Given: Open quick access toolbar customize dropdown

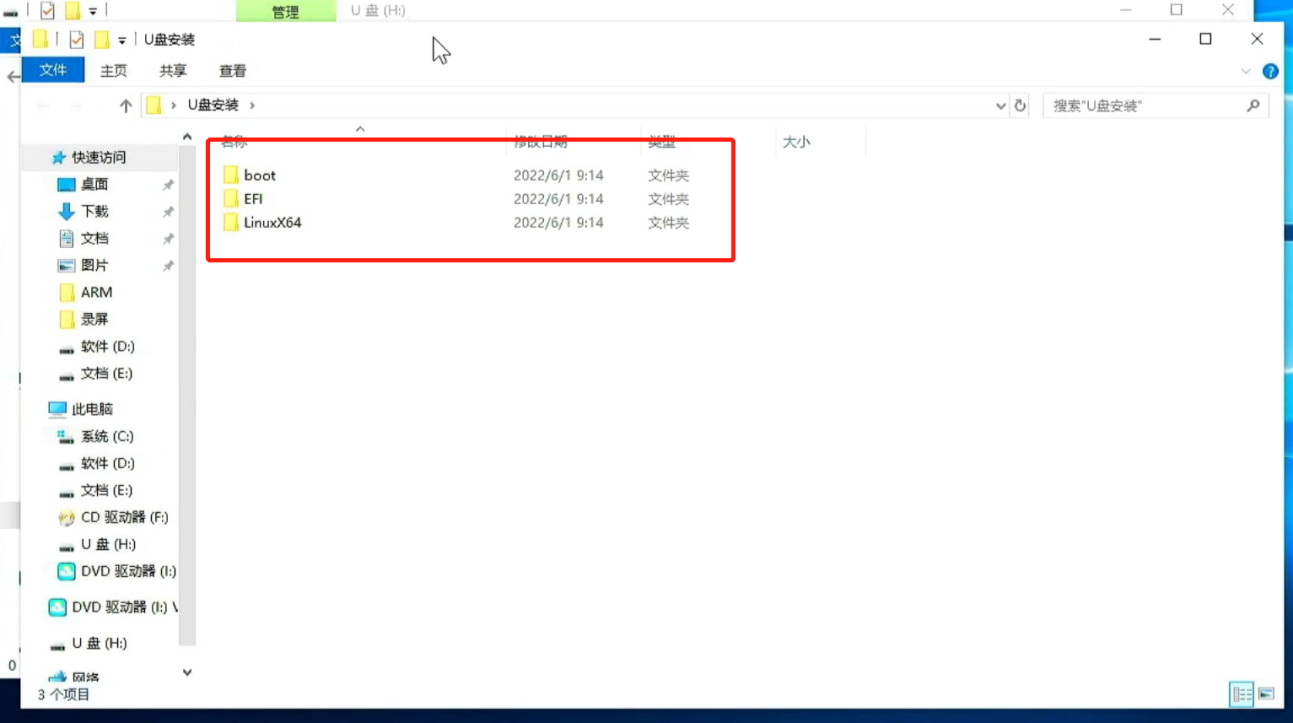Looking at the screenshot, I should pos(122,40).
